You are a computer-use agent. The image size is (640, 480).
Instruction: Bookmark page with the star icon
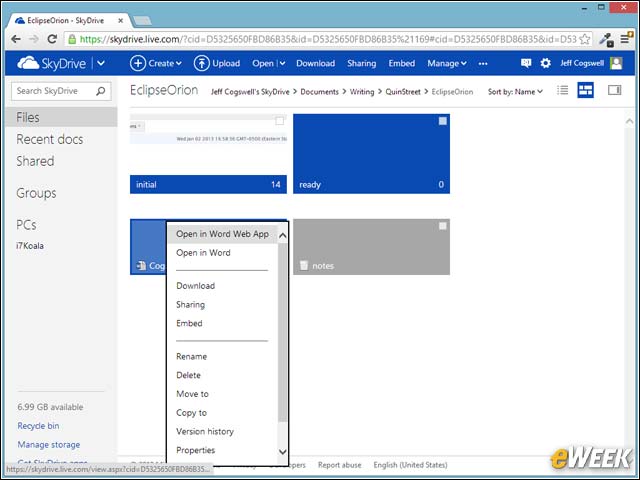coord(584,39)
